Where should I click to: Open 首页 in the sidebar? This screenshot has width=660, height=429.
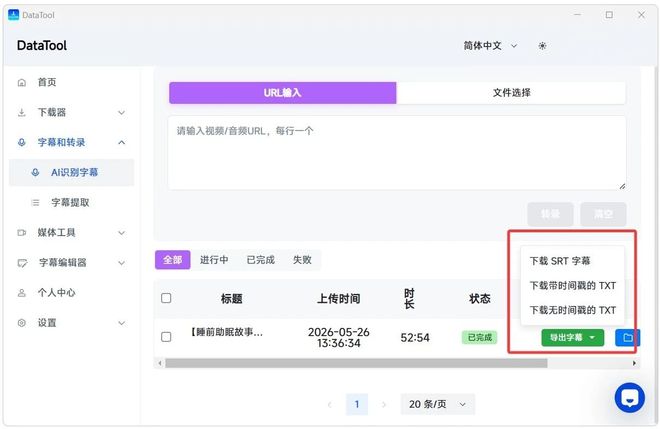tap(72, 83)
